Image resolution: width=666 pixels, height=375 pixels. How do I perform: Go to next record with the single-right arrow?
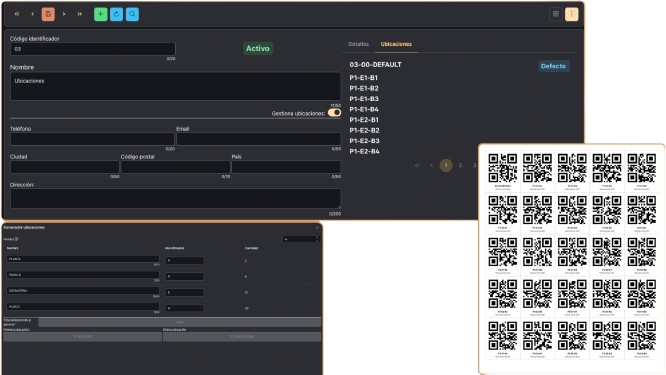coord(64,14)
